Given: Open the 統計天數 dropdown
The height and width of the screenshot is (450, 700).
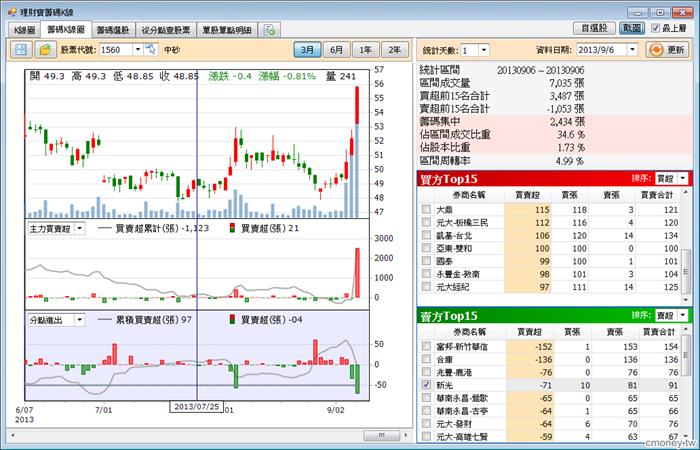Looking at the screenshot, I should [x=484, y=50].
